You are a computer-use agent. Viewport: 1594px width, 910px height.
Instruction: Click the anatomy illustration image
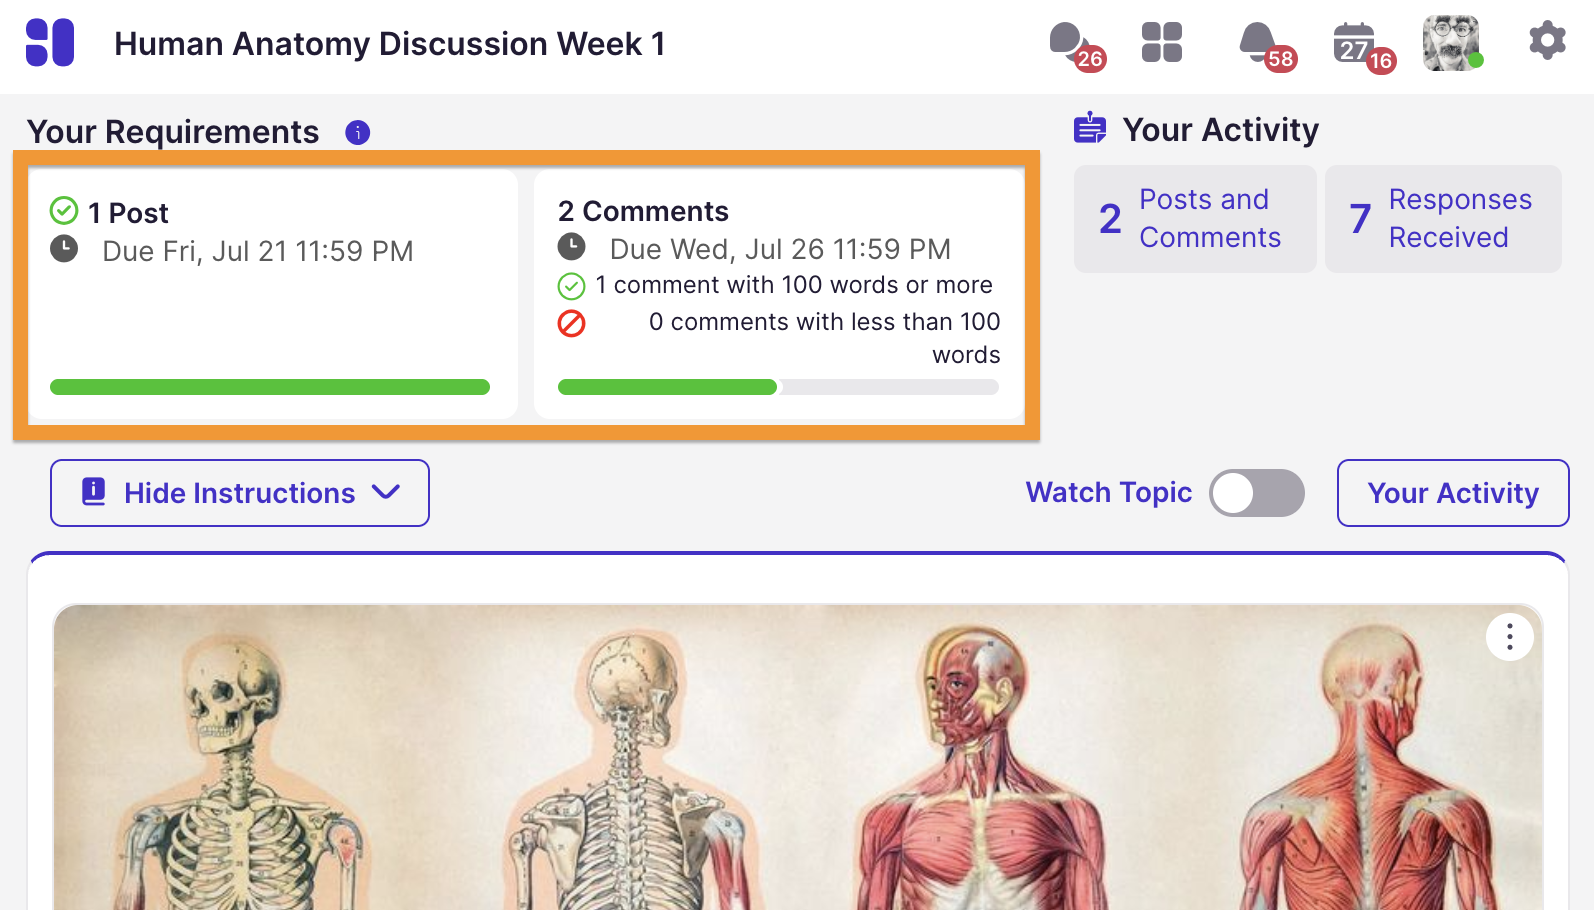point(798,757)
